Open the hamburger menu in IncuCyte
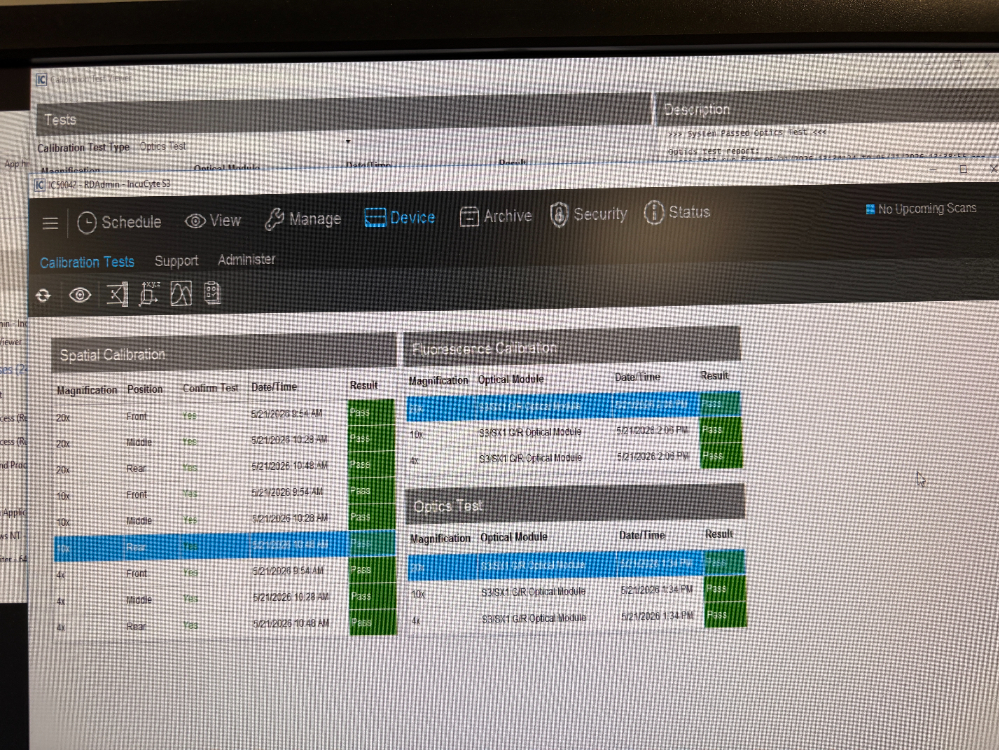999x750 pixels. [x=50, y=223]
